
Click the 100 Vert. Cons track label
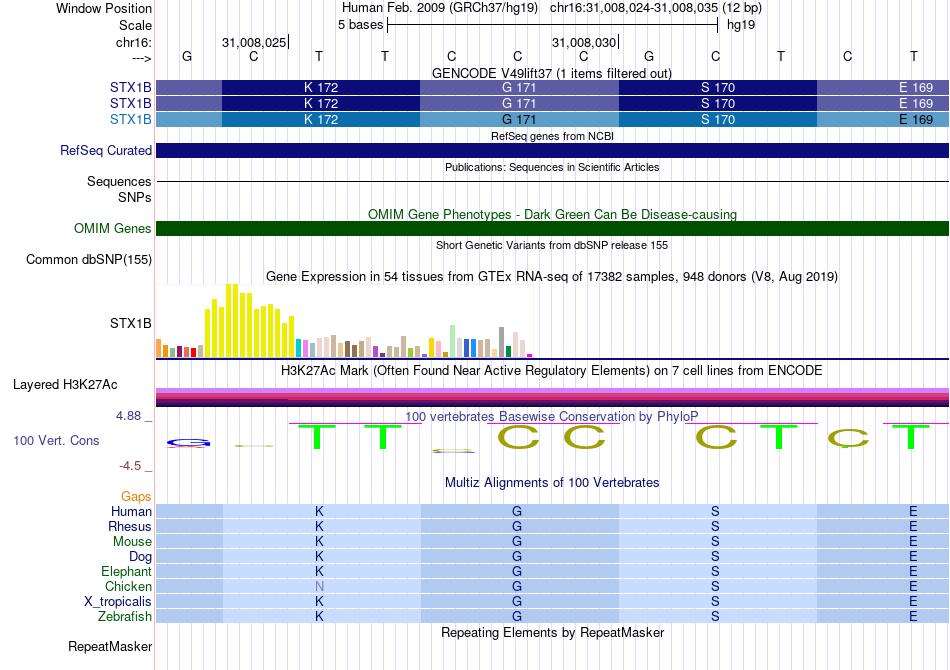pyautogui.click(x=56, y=440)
